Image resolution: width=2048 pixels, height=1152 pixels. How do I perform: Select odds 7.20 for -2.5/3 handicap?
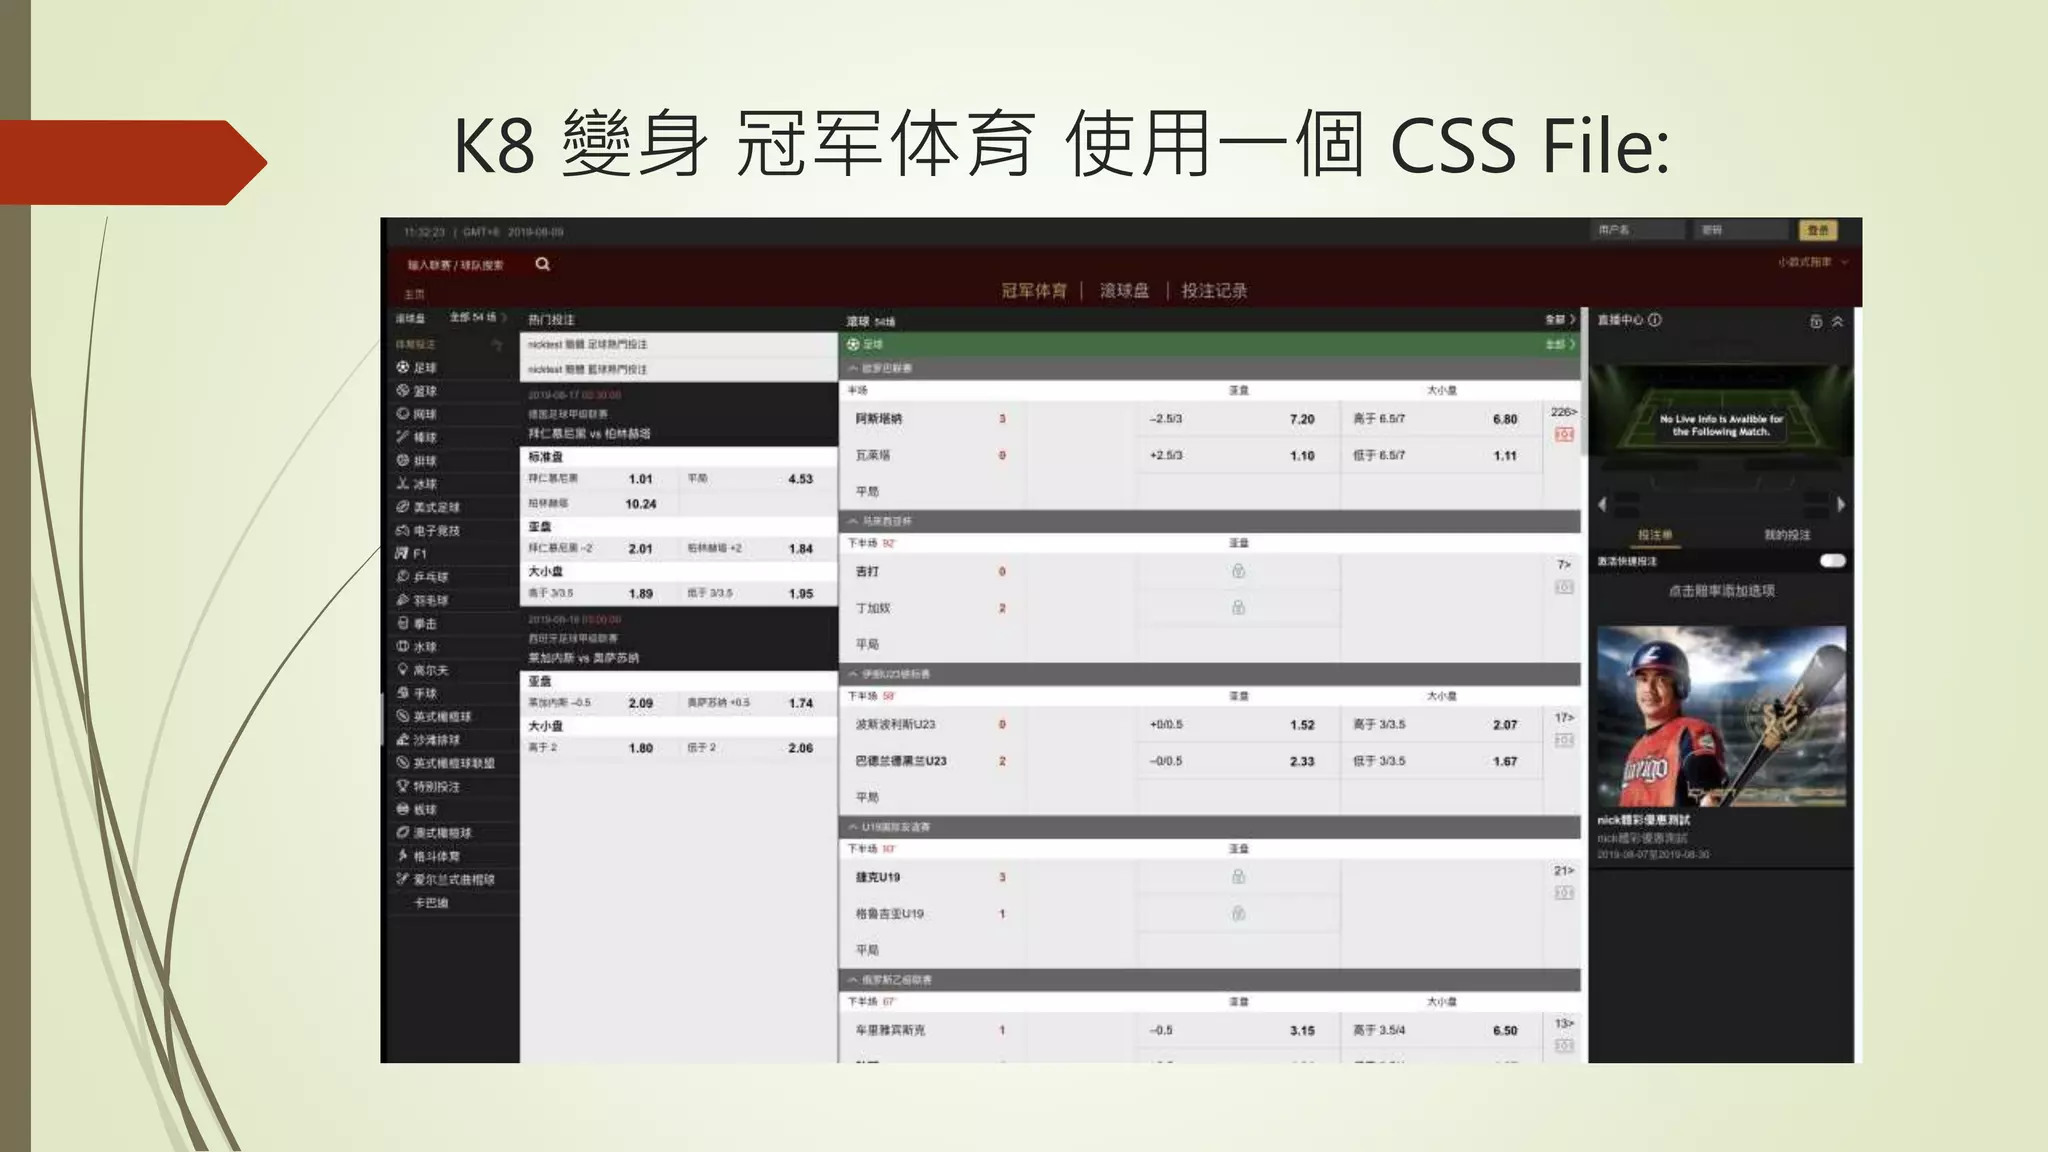pos(1302,419)
